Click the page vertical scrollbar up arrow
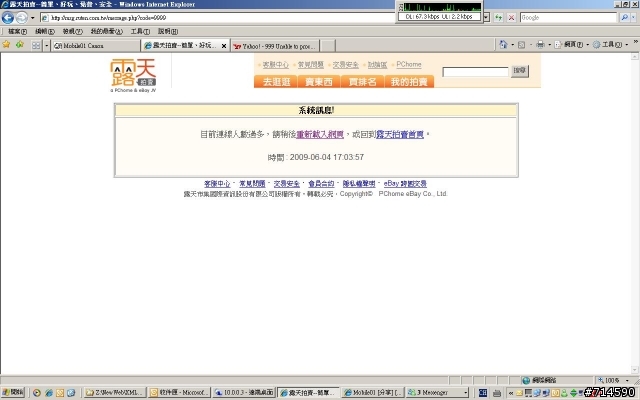Screen dimensions: 640x400 click(x=635, y=57)
